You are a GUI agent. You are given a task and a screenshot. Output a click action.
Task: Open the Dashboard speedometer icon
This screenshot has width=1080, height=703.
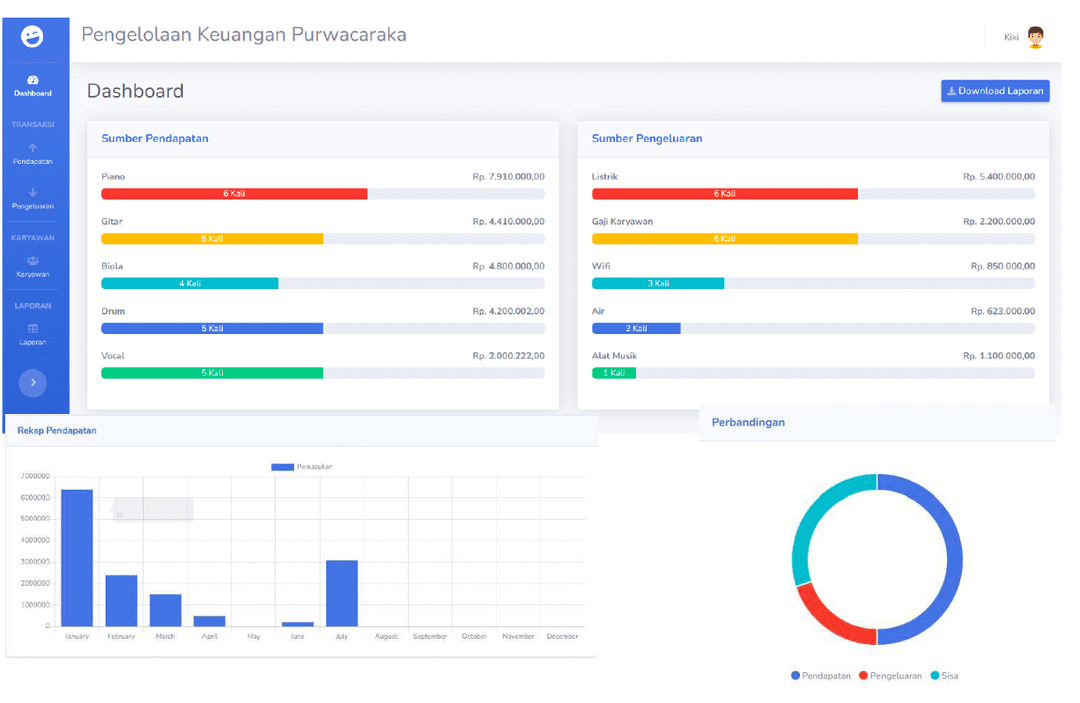coord(33,80)
